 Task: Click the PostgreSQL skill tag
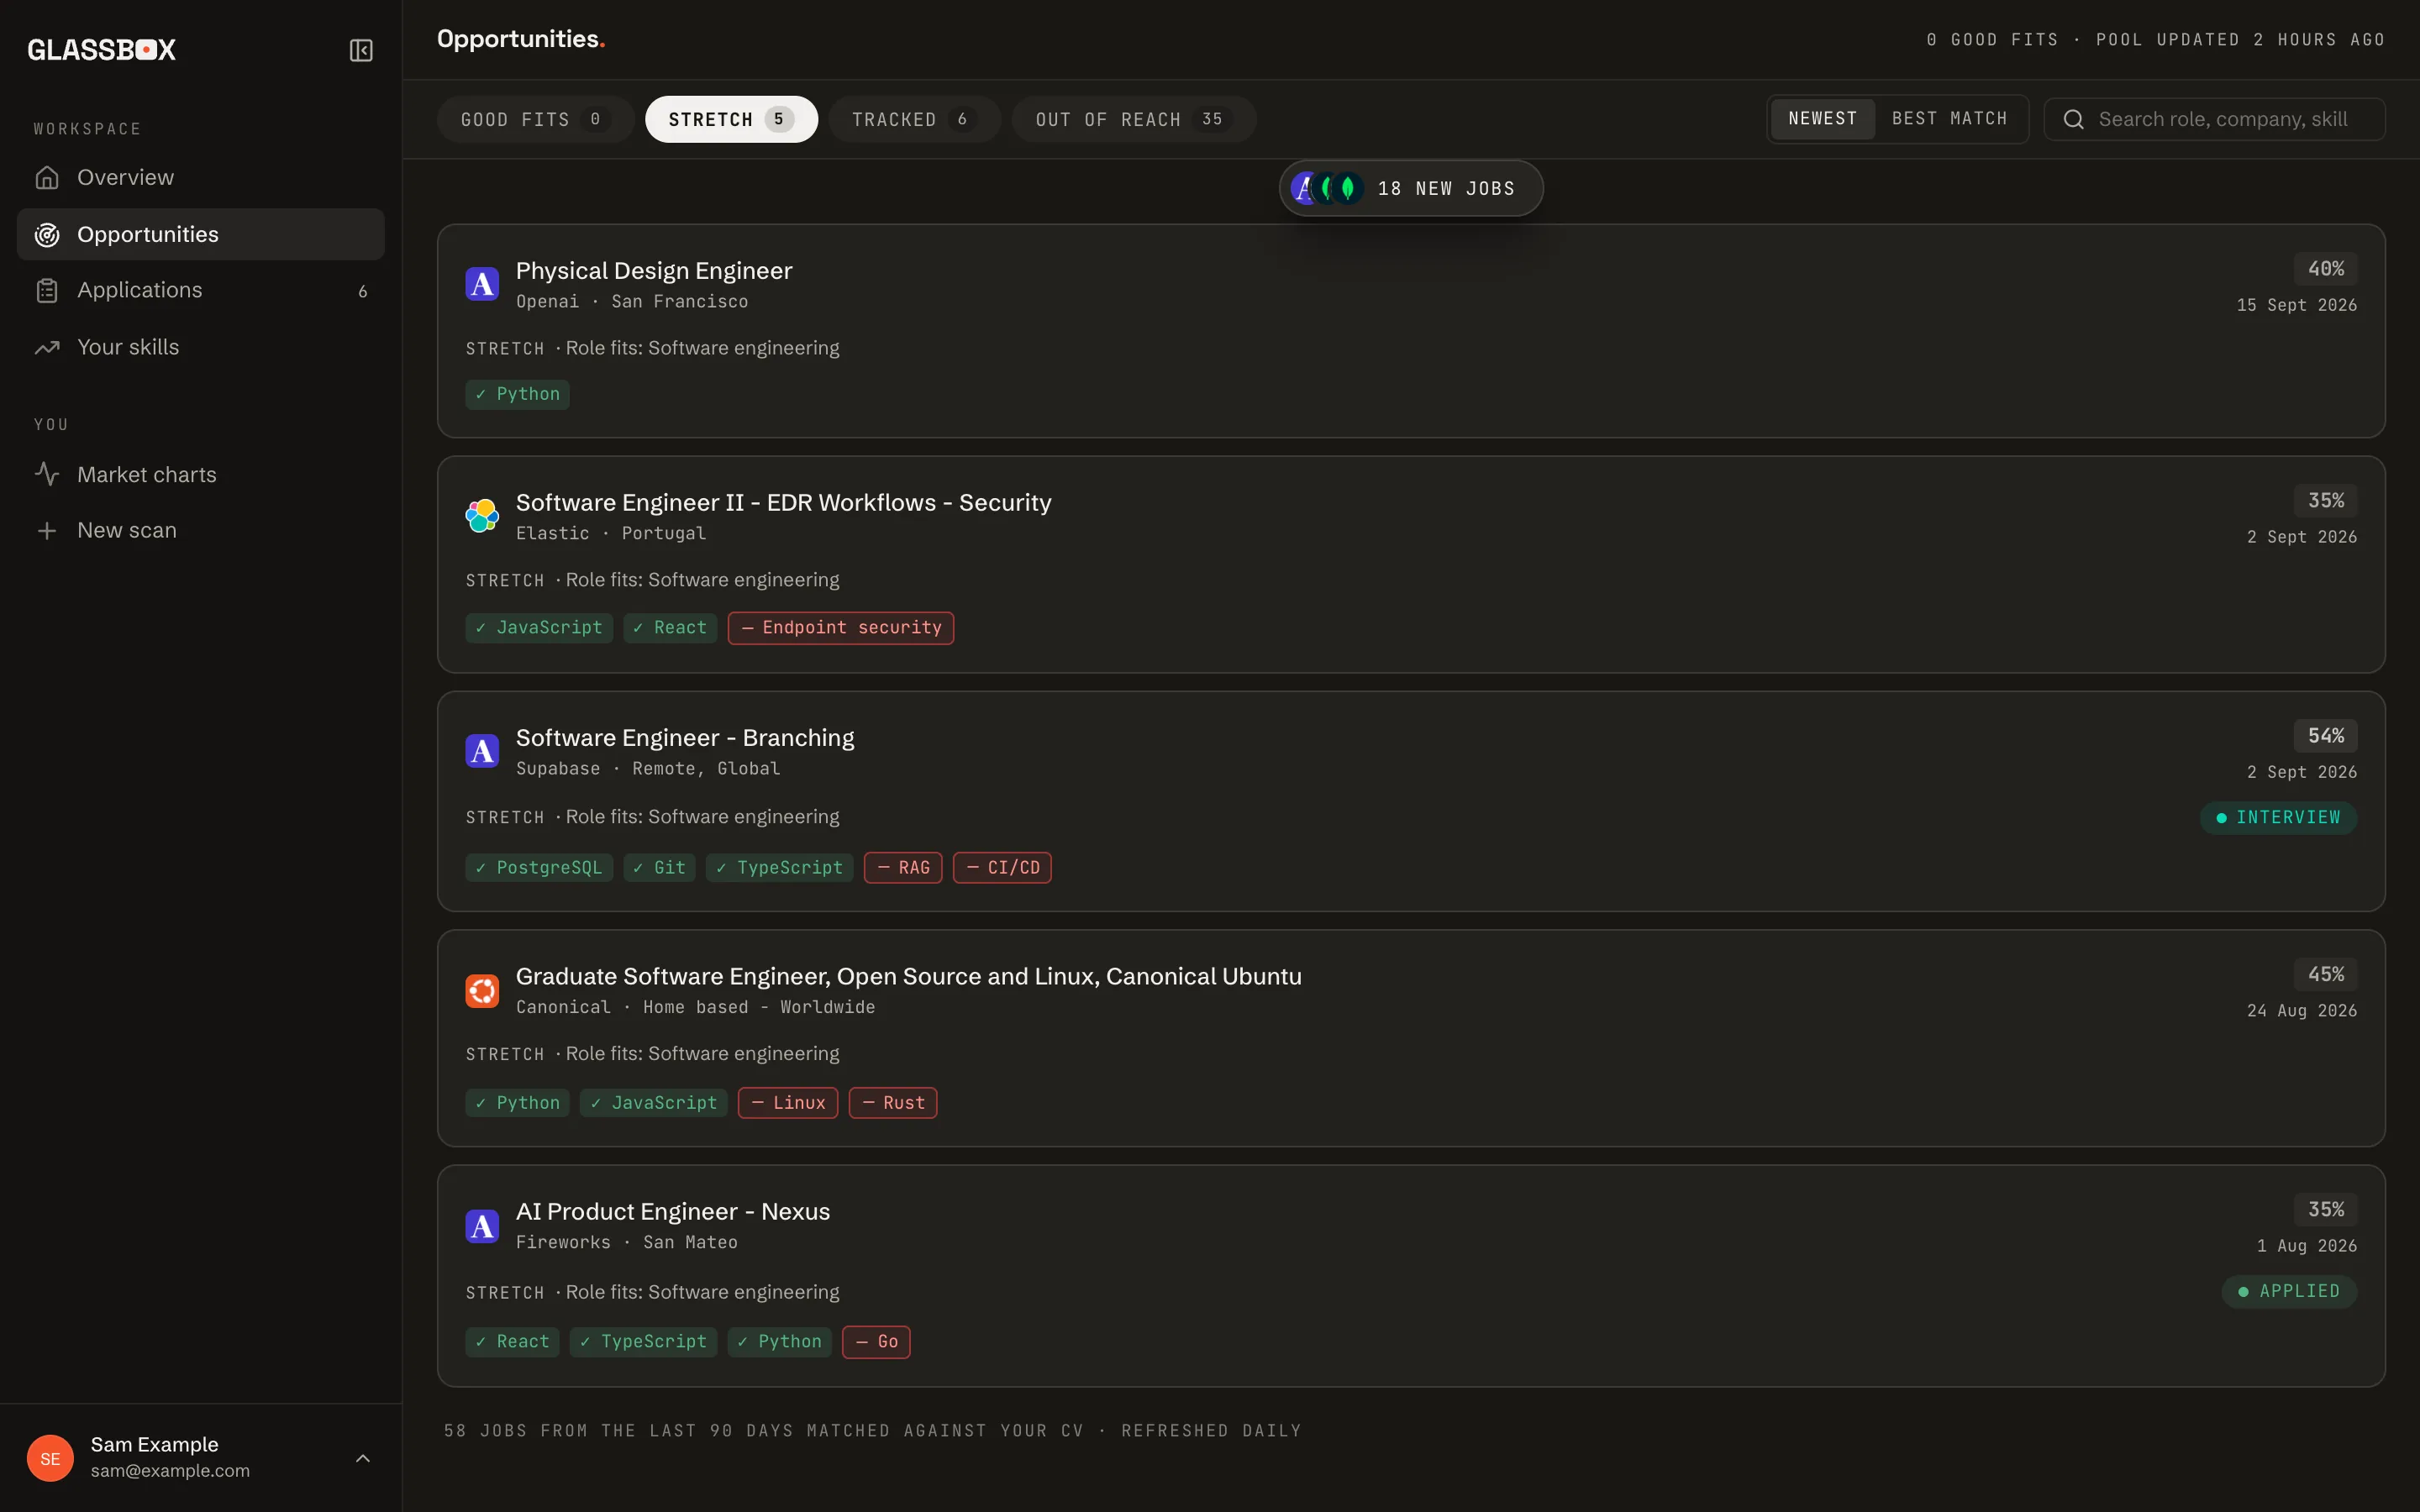point(539,868)
